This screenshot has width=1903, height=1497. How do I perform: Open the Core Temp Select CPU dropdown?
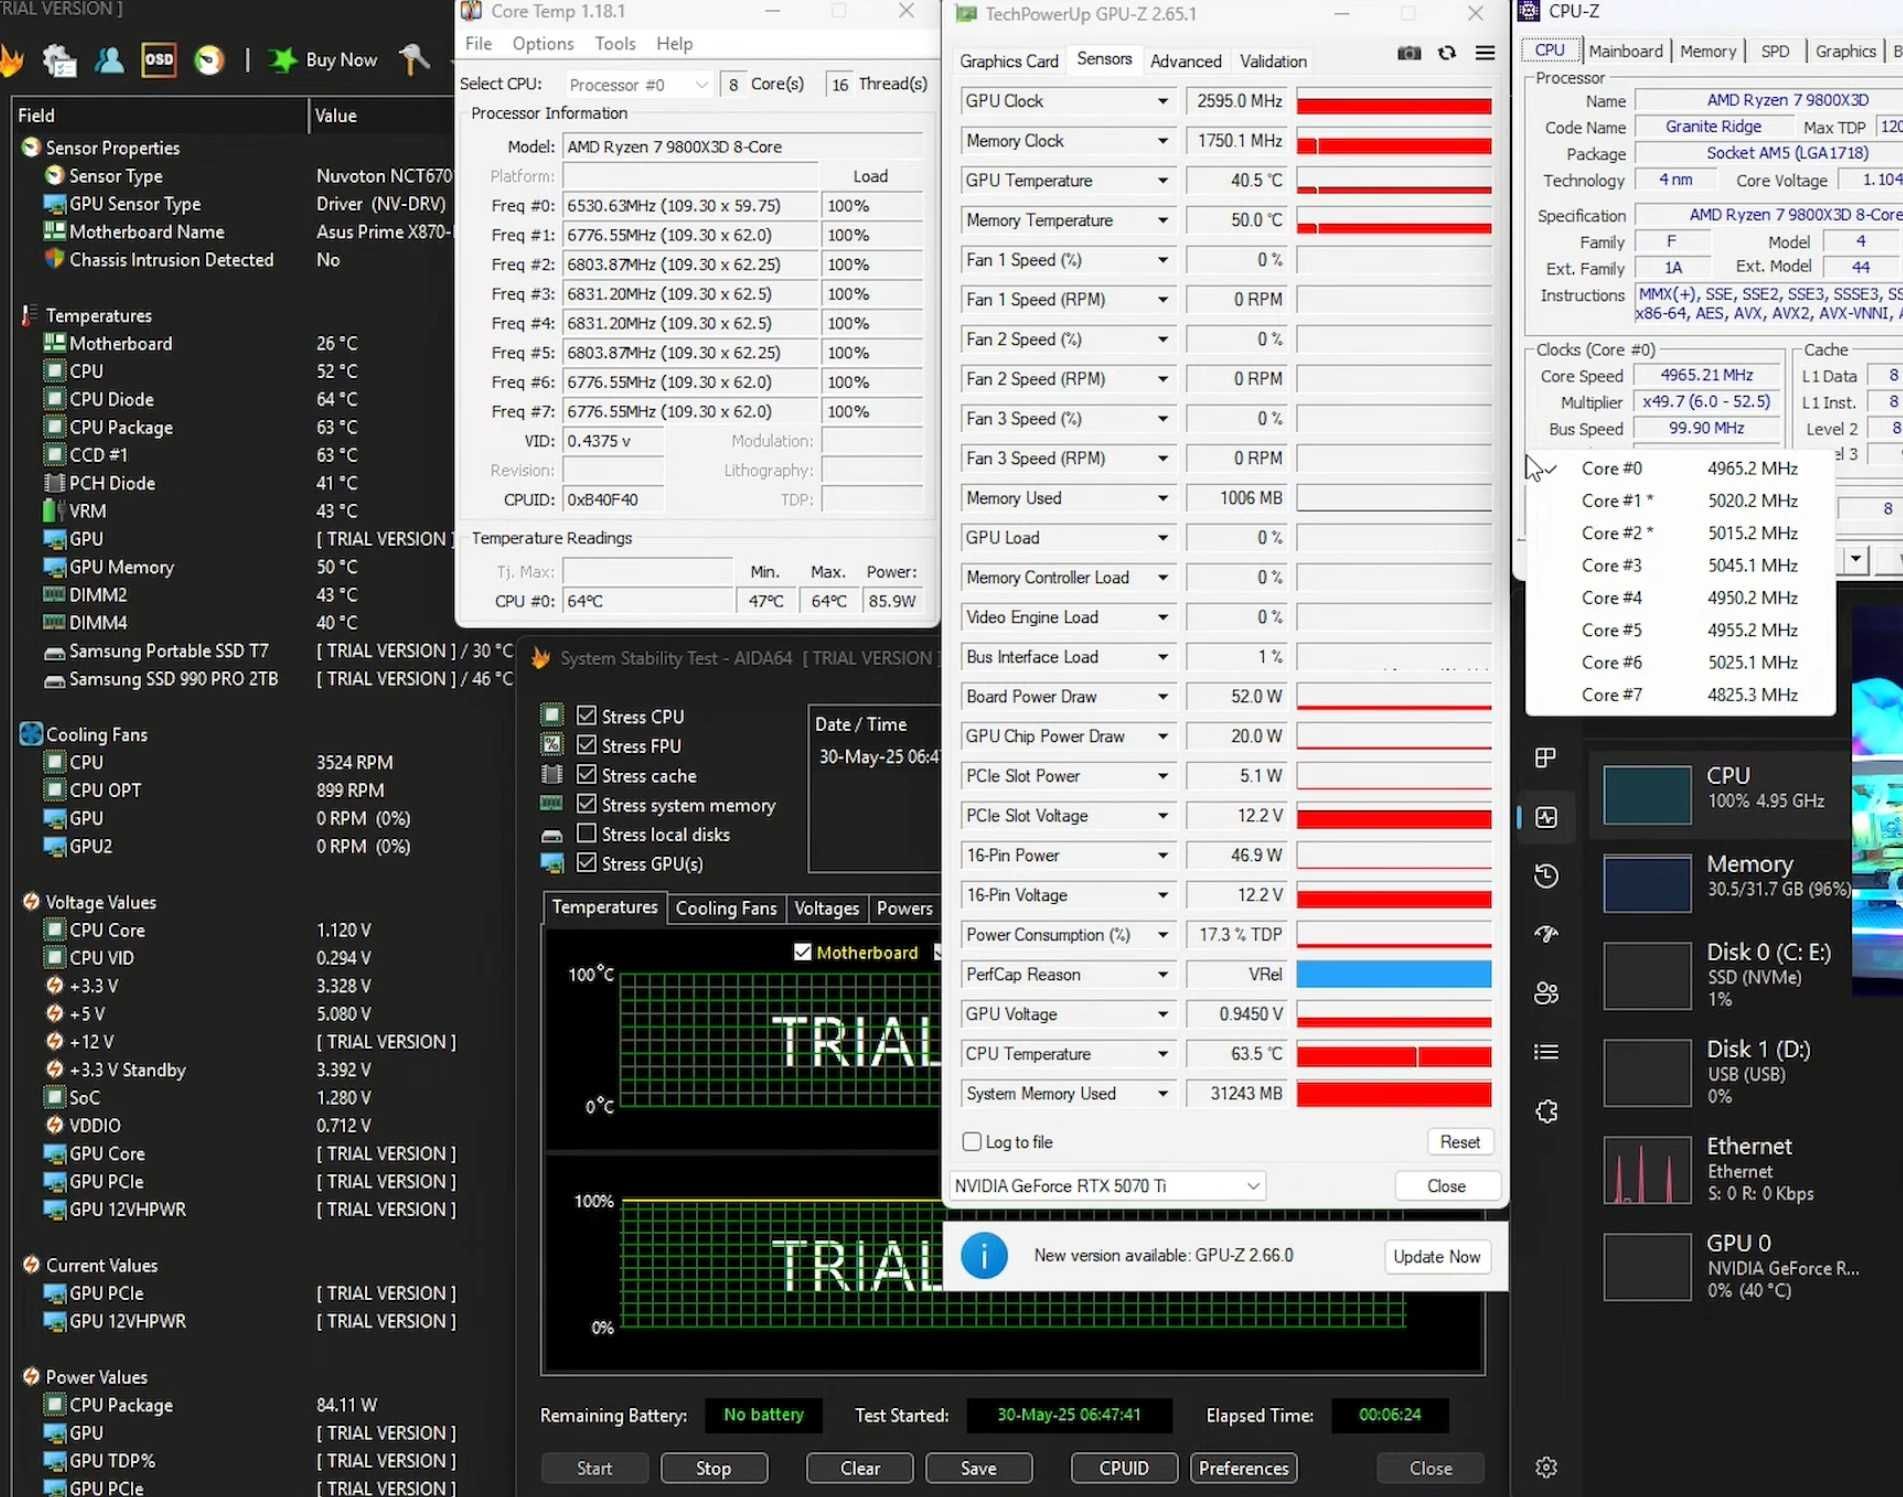point(638,85)
